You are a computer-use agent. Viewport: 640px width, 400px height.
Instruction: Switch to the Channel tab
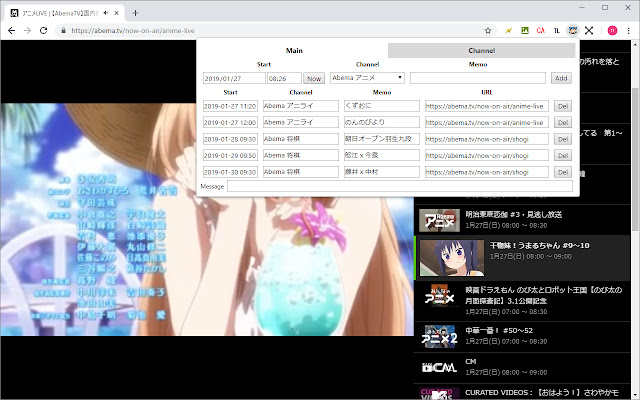[482, 51]
